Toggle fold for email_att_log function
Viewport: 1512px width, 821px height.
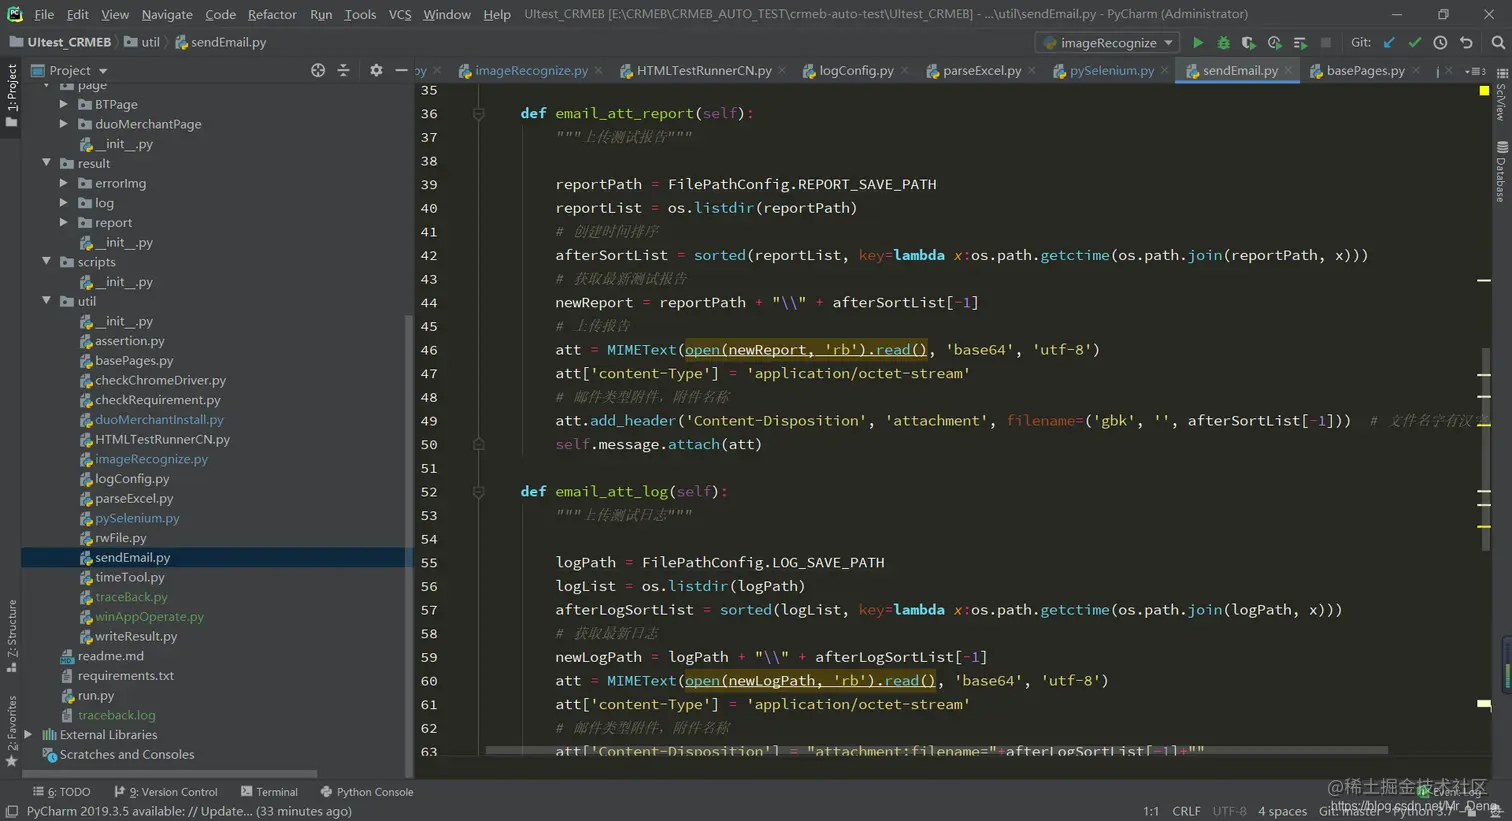point(478,492)
